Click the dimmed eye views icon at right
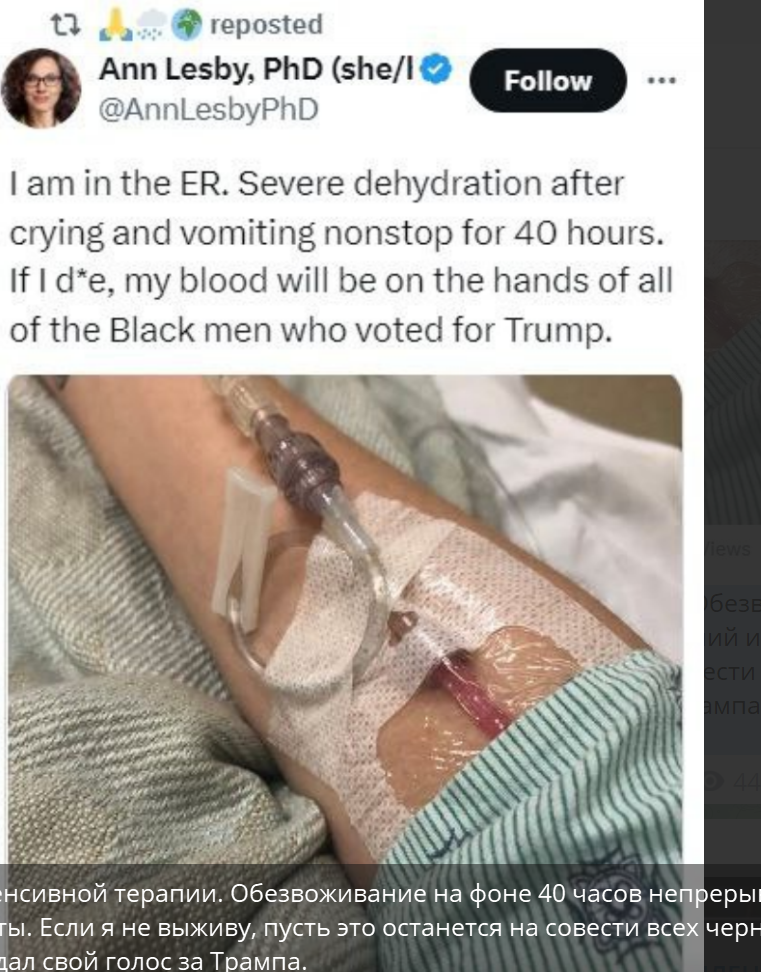Image resolution: width=761 pixels, height=972 pixels. [x=713, y=780]
